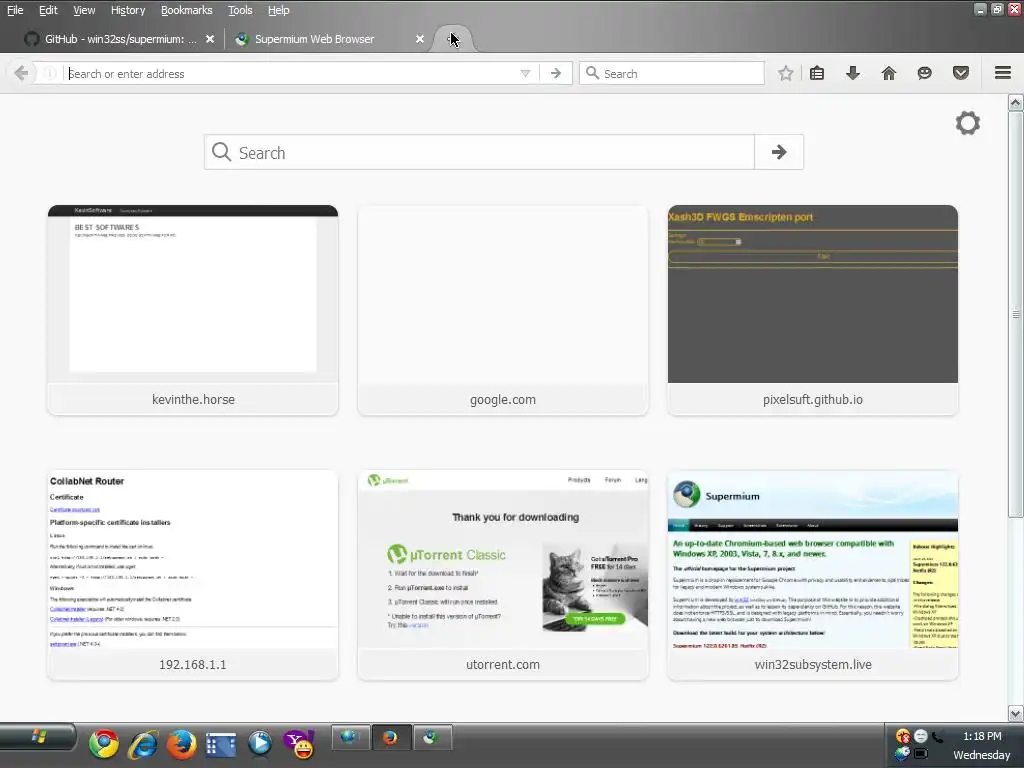Open the utorrent.com tile thumbnail
1024x768 pixels.
pyautogui.click(x=503, y=559)
